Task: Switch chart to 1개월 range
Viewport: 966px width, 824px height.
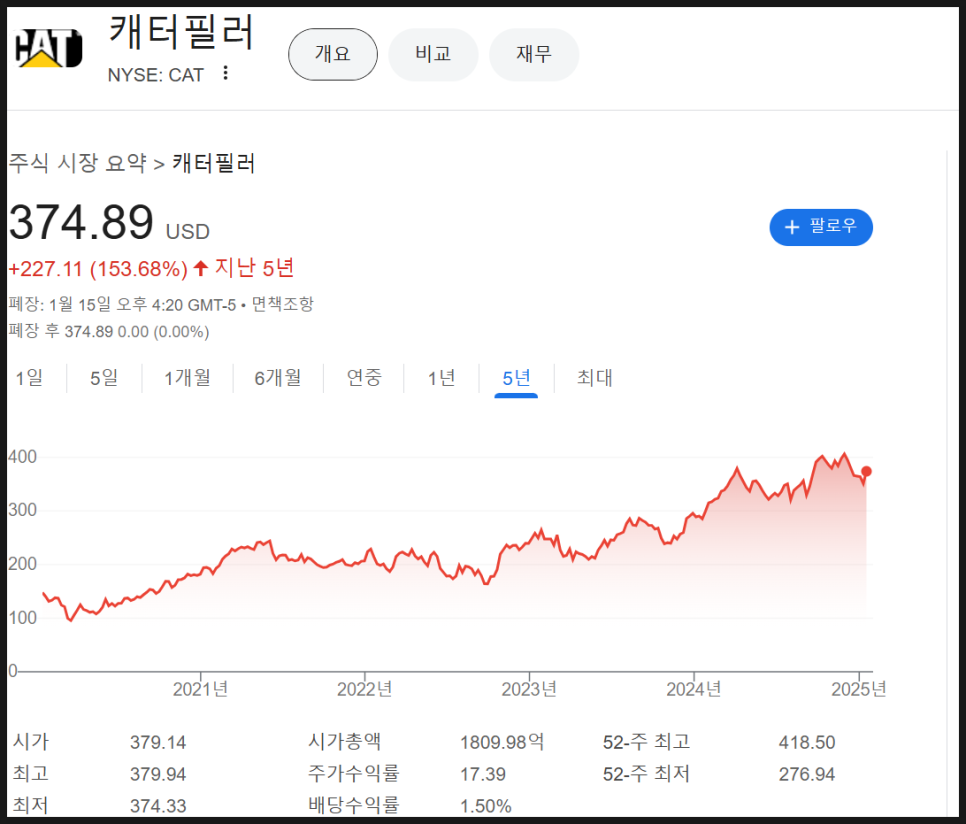Action: click(187, 378)
